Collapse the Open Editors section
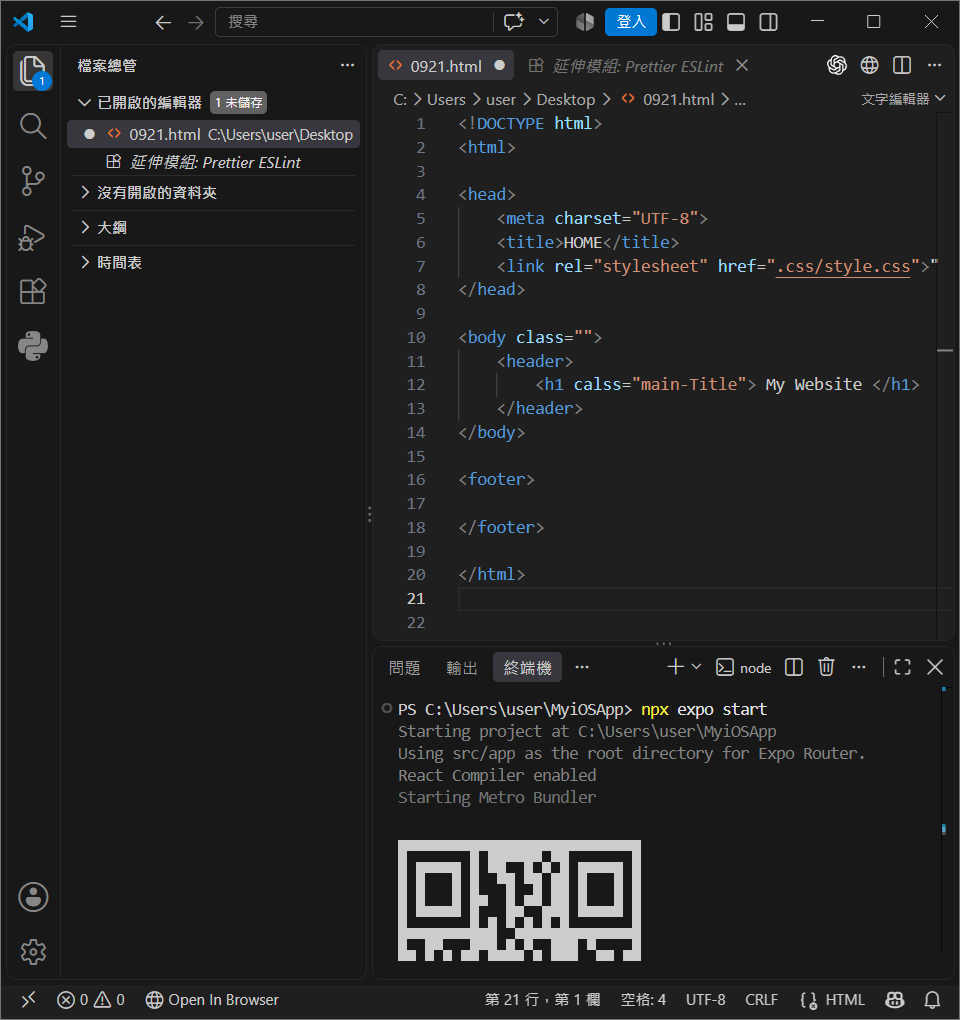 [84, 103]
